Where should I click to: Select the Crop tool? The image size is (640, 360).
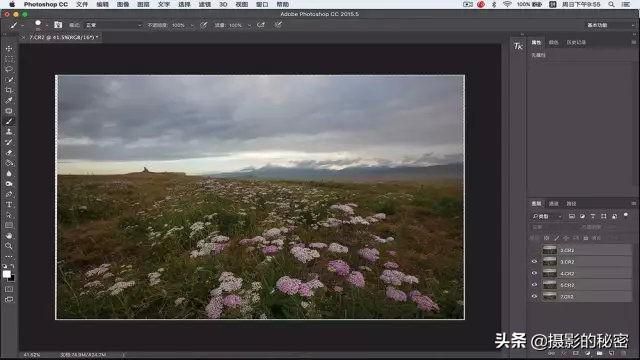[x=9, y=90]
